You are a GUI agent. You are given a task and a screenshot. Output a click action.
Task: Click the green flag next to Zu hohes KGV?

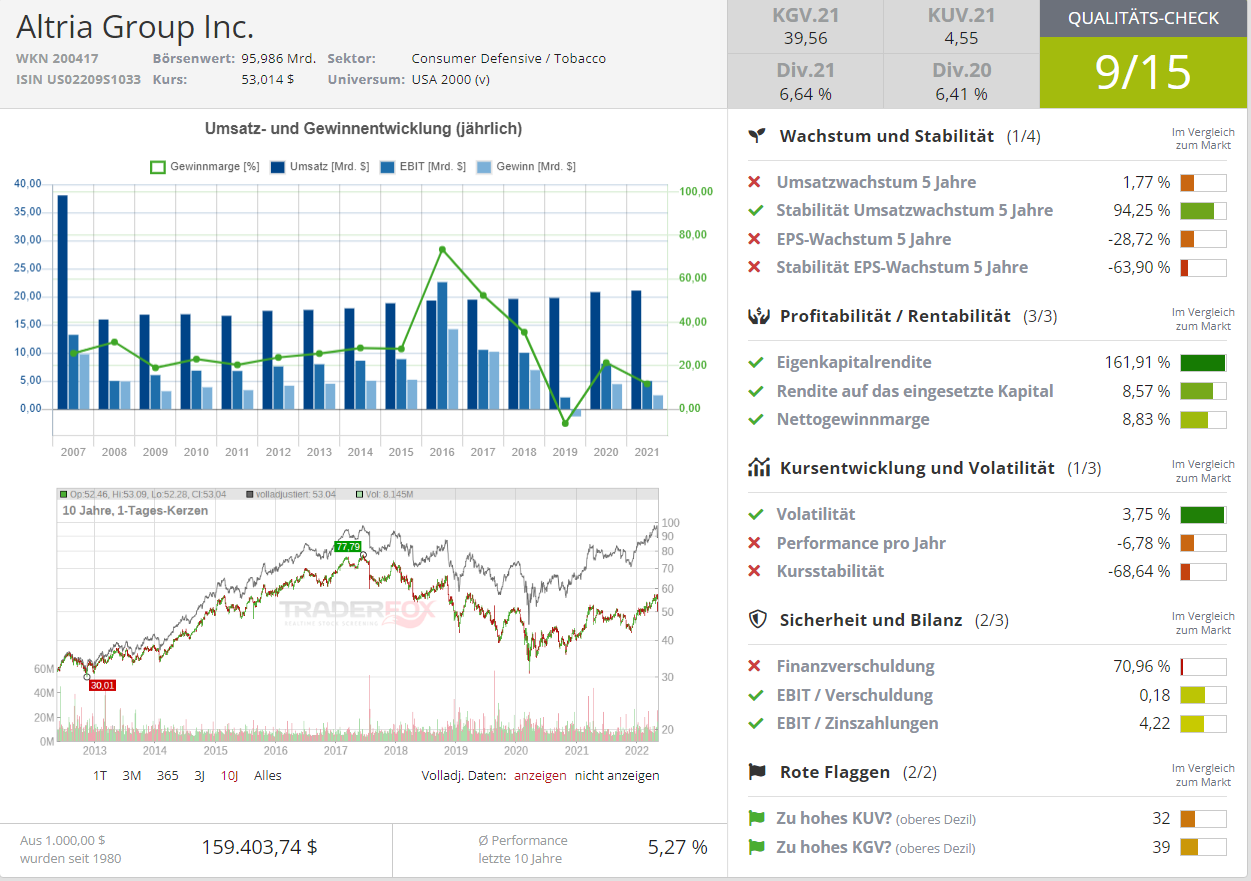tap(756, 847)
